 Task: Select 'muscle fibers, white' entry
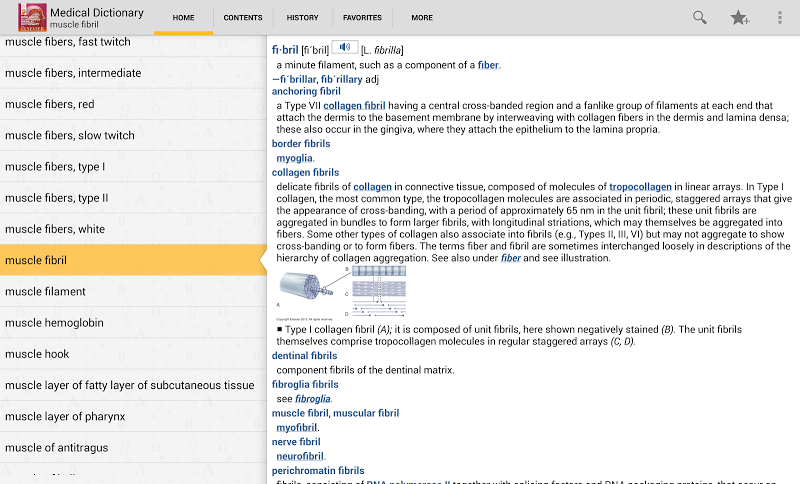click(x=133, y=229)
